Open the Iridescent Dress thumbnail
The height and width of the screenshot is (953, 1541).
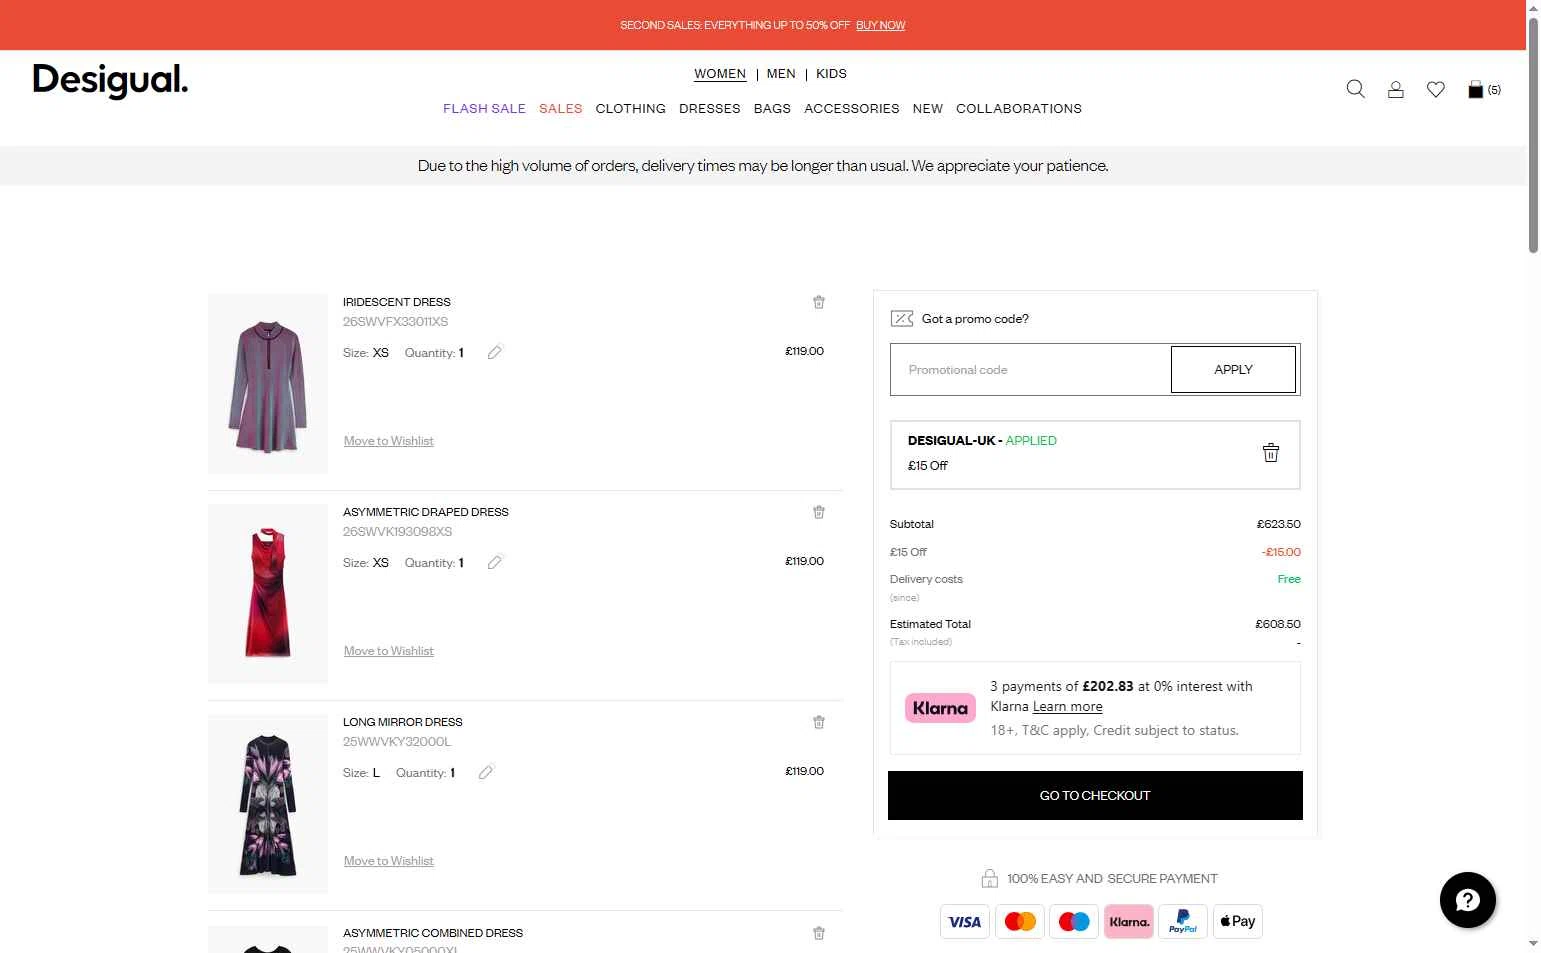tap(268, 383)
